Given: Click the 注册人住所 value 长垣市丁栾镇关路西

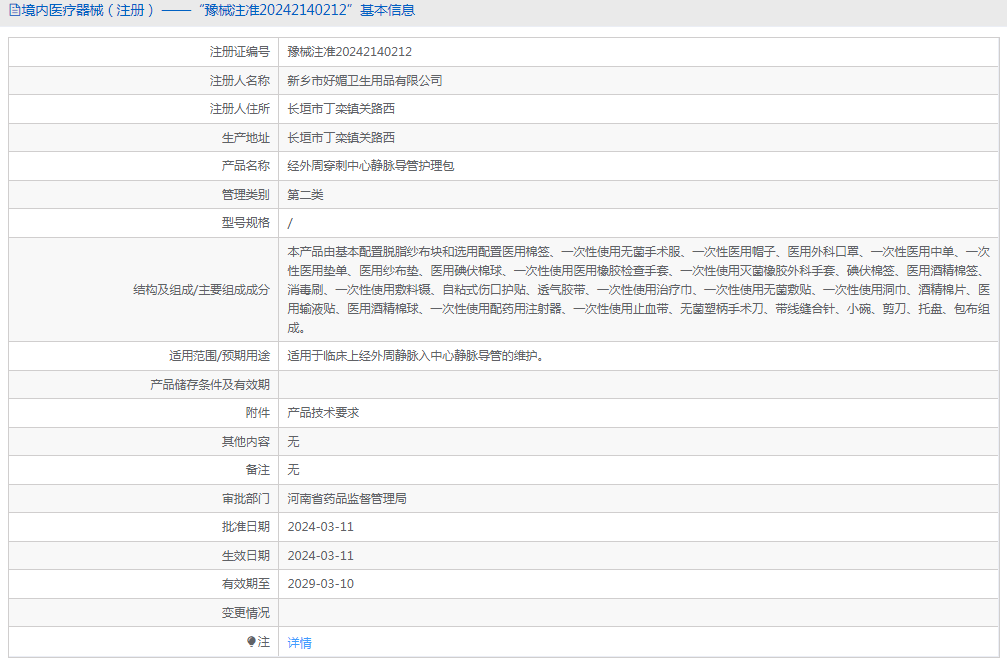Looking at the screenshot, I should (341, 109).
